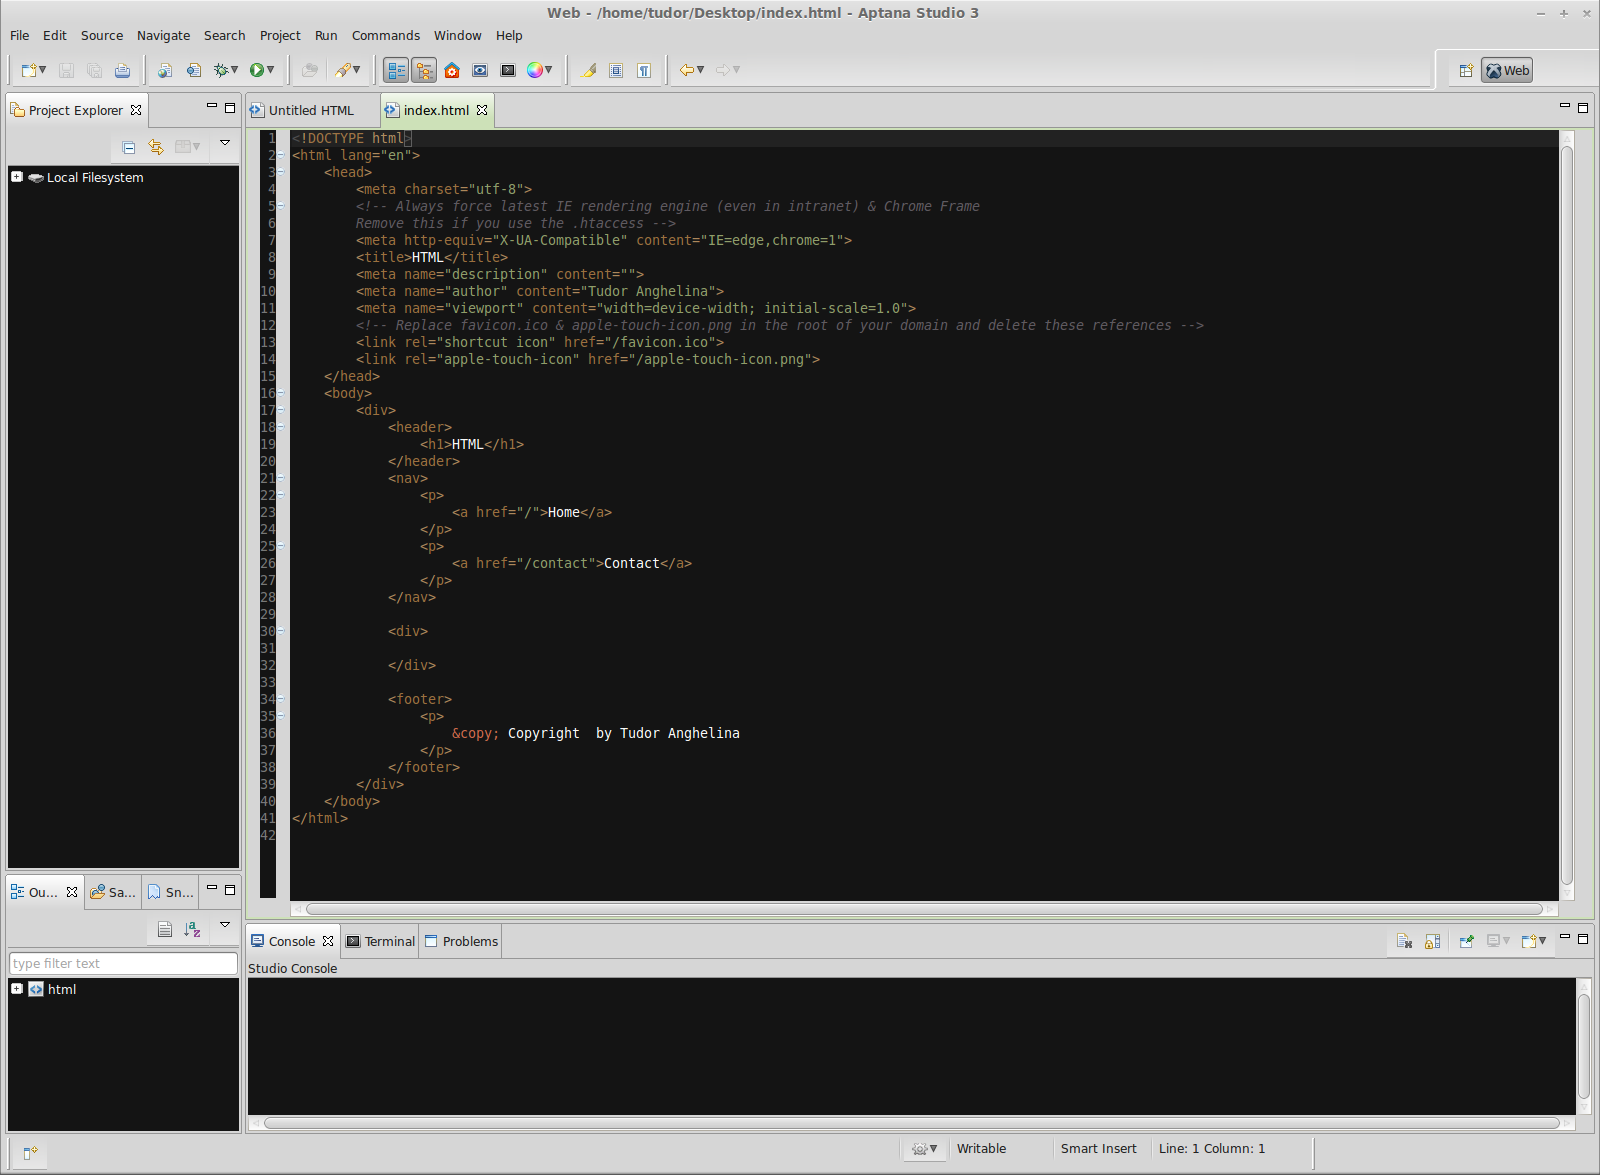
Task: Click the editor vertical scrollbar
Action: point(1567,514)
